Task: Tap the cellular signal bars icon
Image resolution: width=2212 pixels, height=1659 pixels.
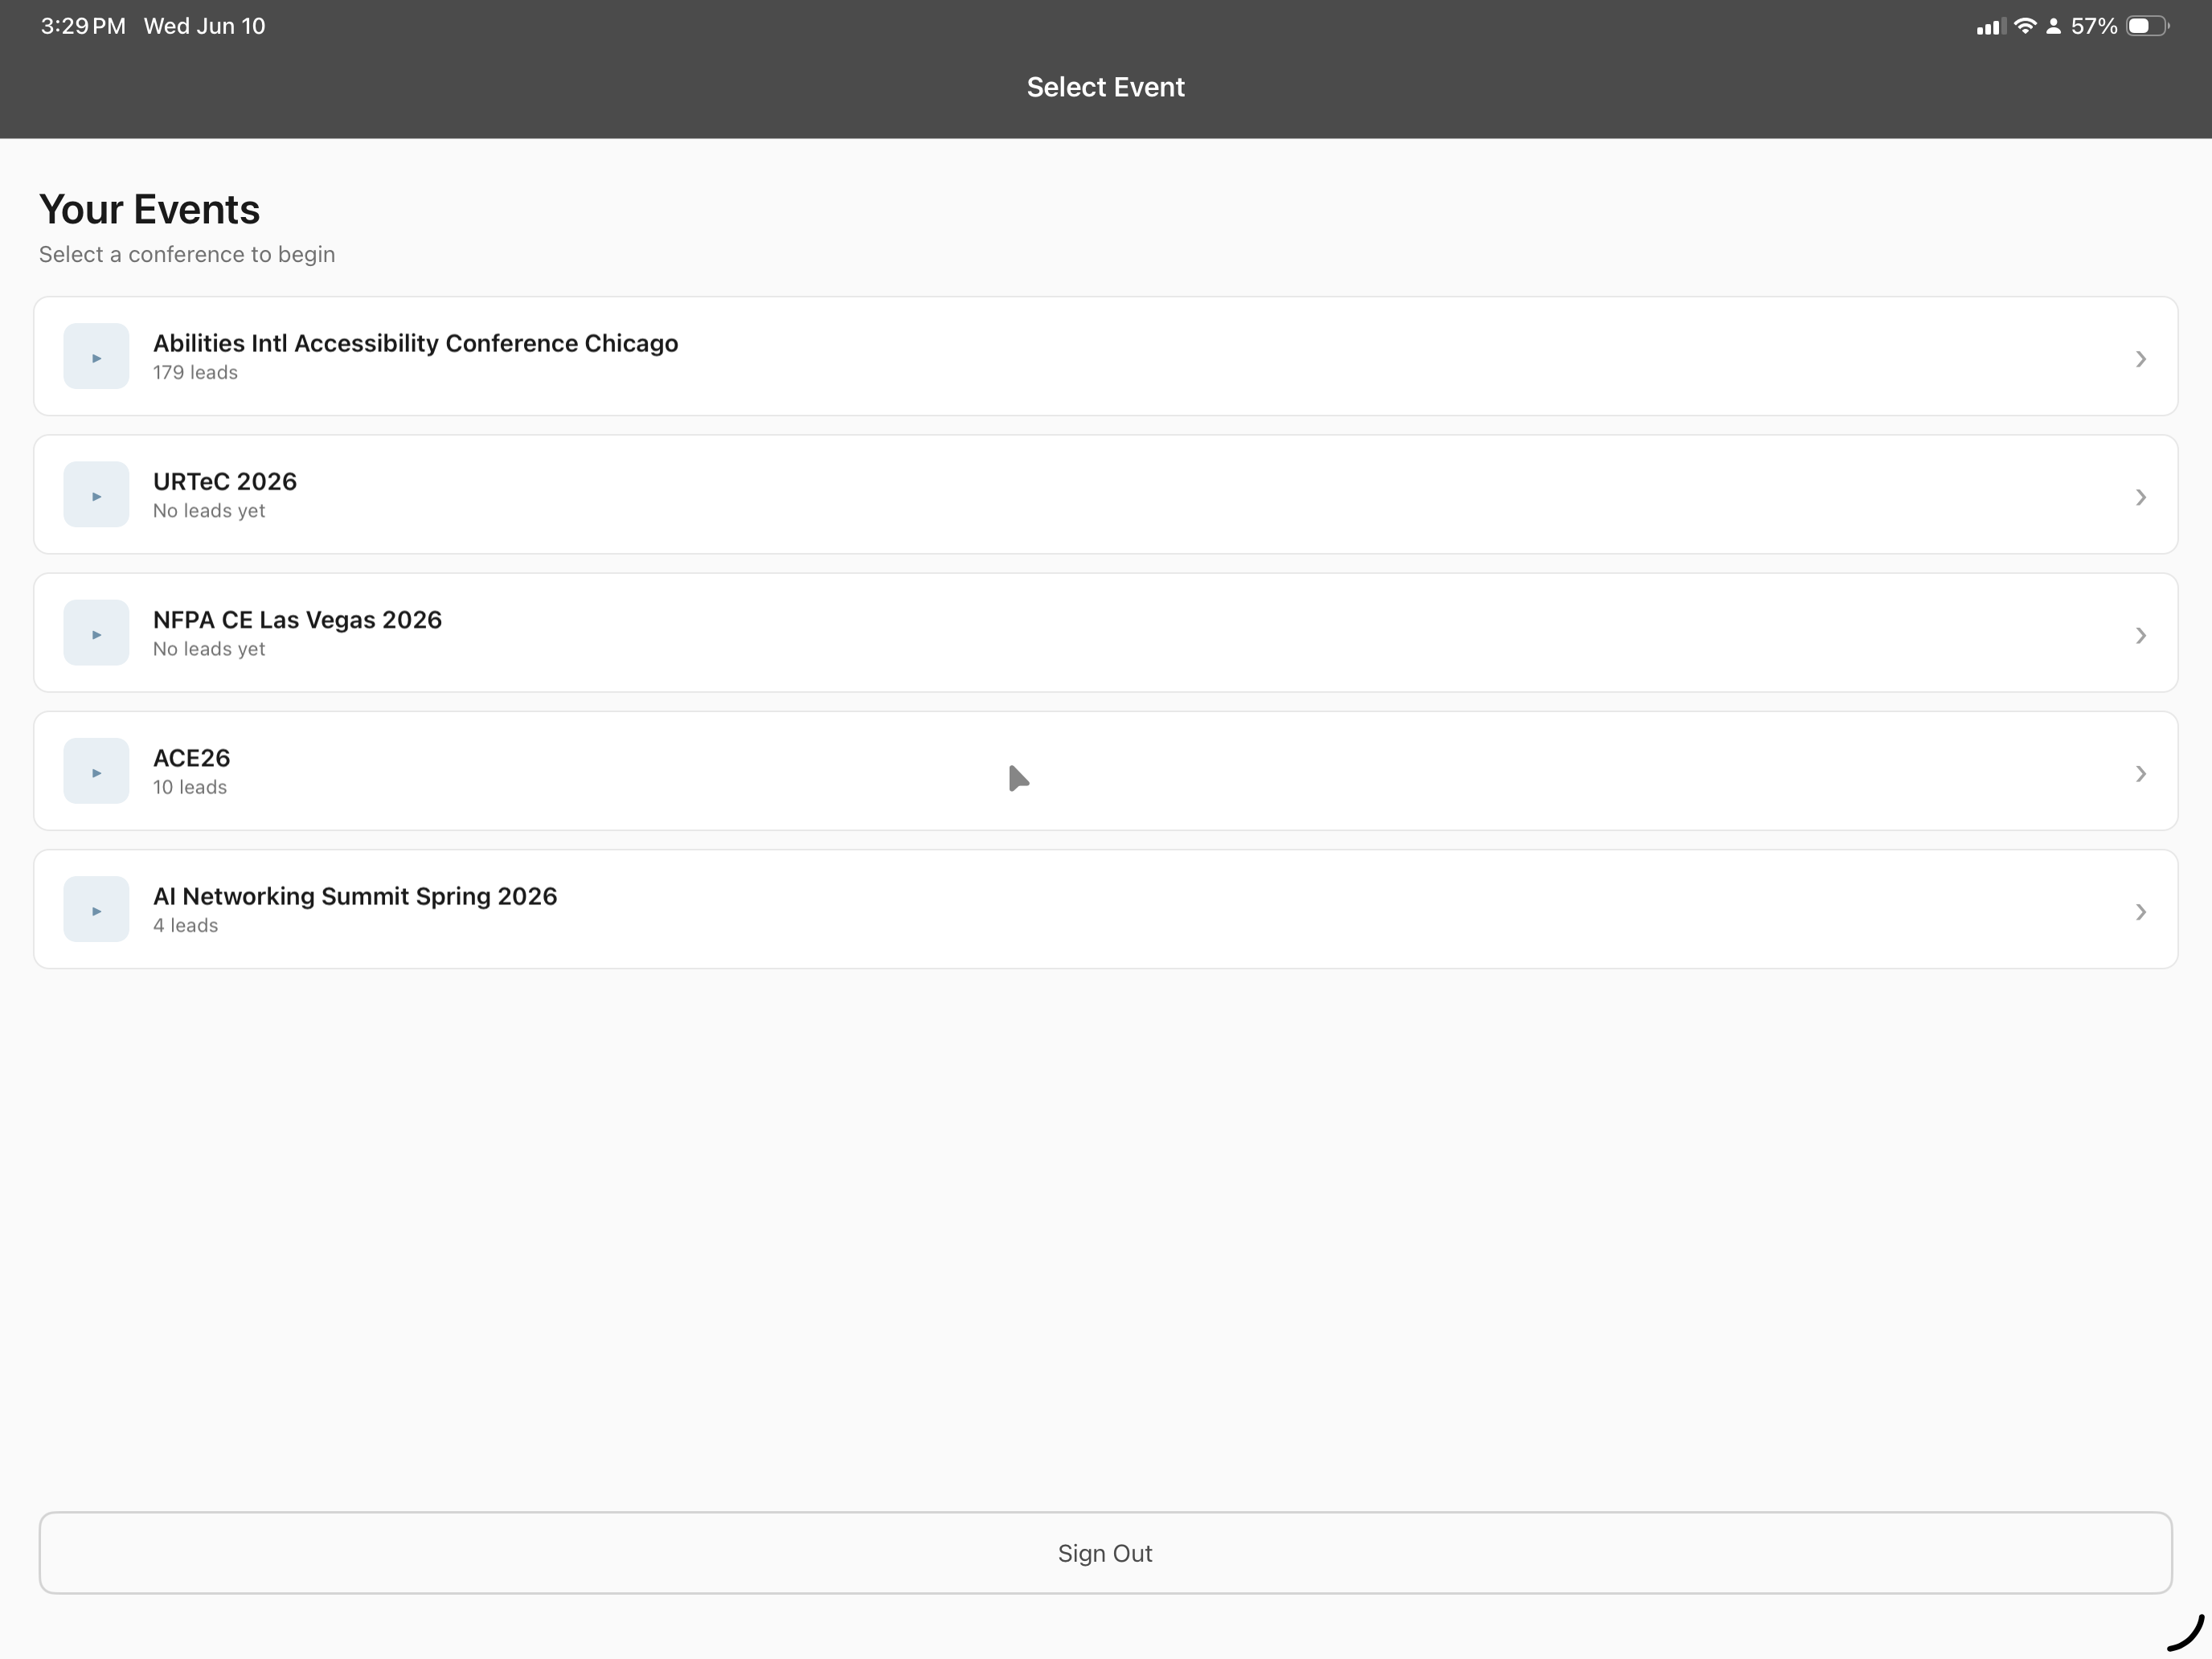Action: pyautogui.click(x=1990, y=27)
